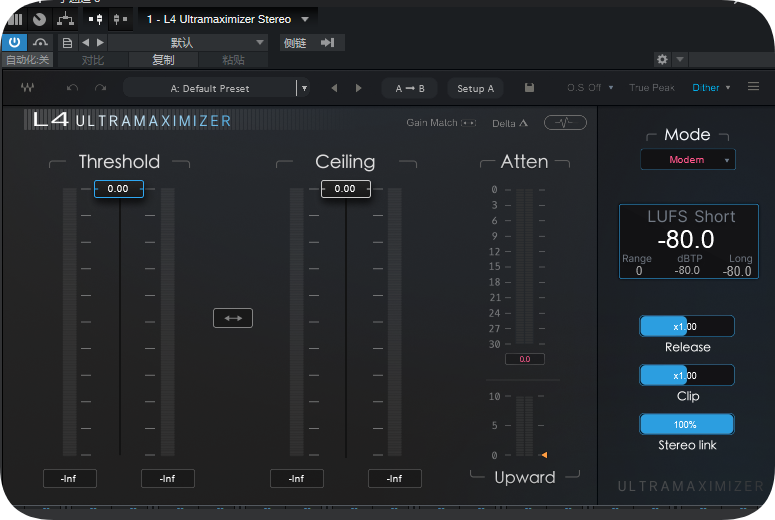Enable True Peak limiting
The height and width of the screenshot is (520, 775).
pos(651,88)
